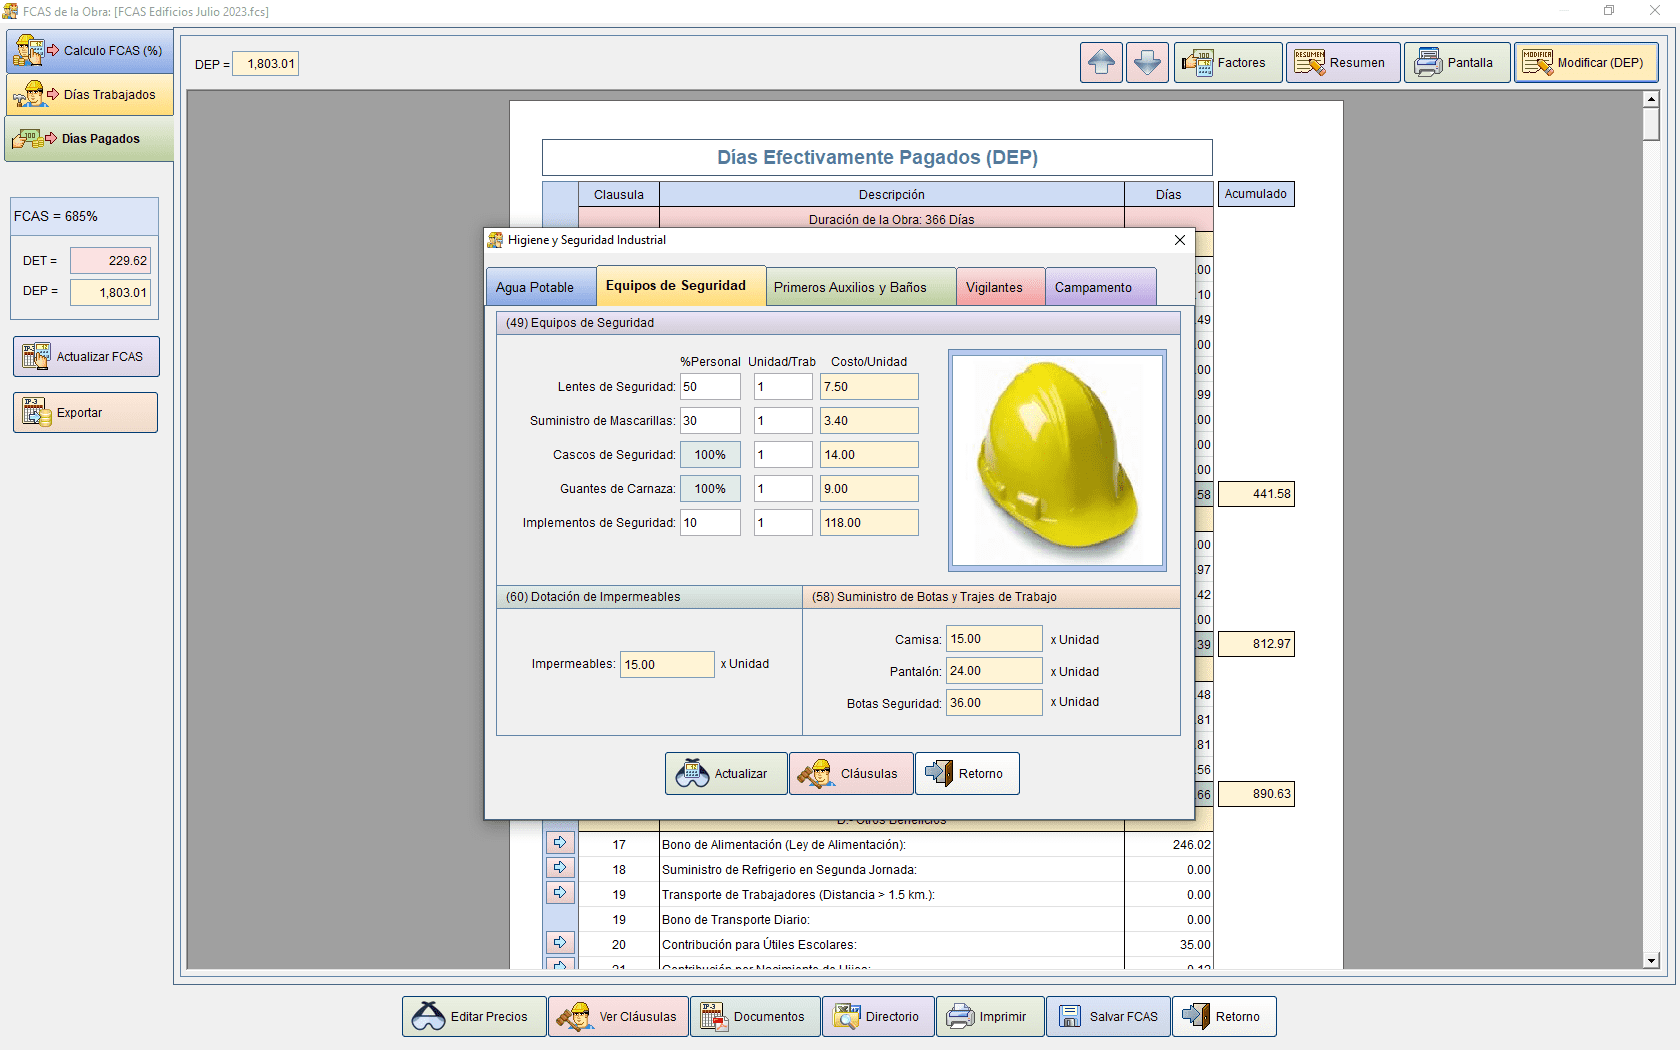
Task: Switch to the Agua Potable tab
Action: (x=535, y=288)
